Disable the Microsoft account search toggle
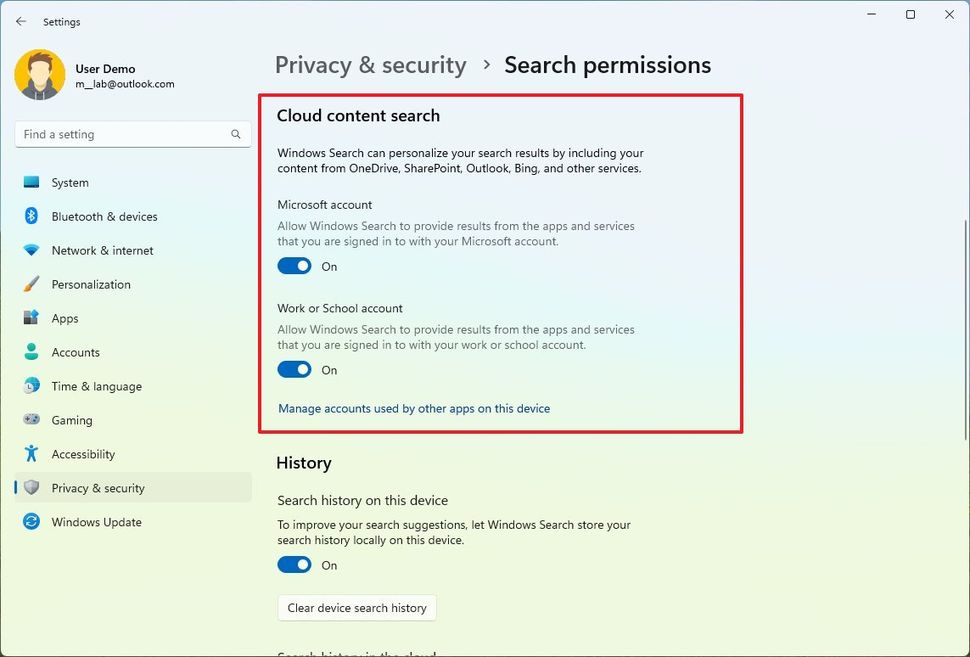The height and width of the screenshot is (657, 970). [294, 265]
